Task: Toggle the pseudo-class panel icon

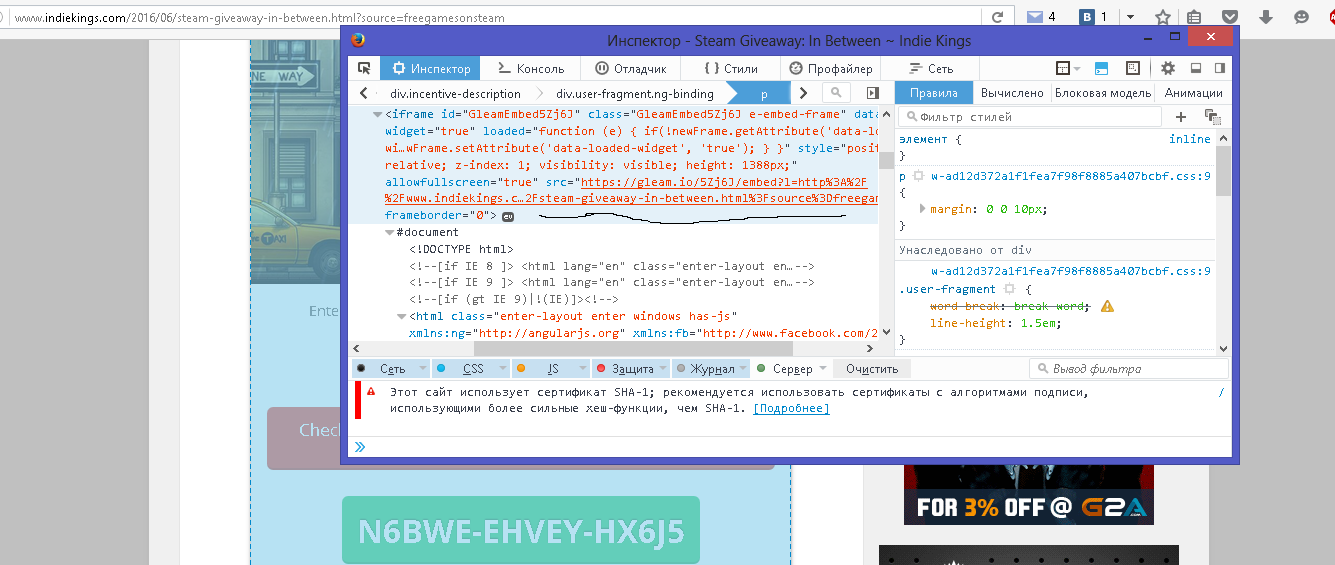Action: pos(1212,117)
